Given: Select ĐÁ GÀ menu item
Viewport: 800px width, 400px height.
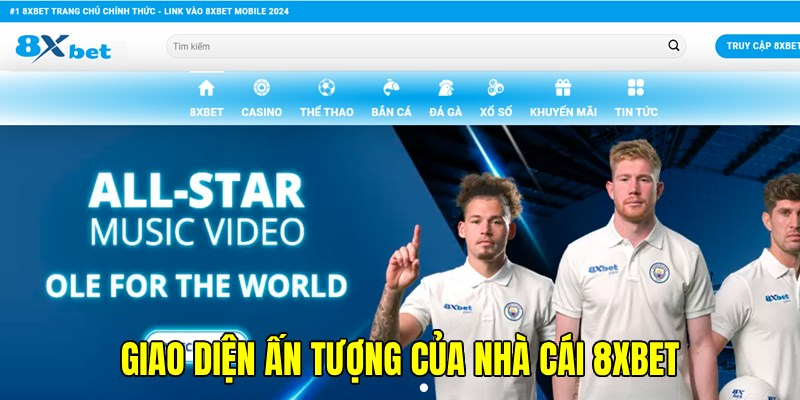Looking at the screenshot, I should (x=445, y=112).
